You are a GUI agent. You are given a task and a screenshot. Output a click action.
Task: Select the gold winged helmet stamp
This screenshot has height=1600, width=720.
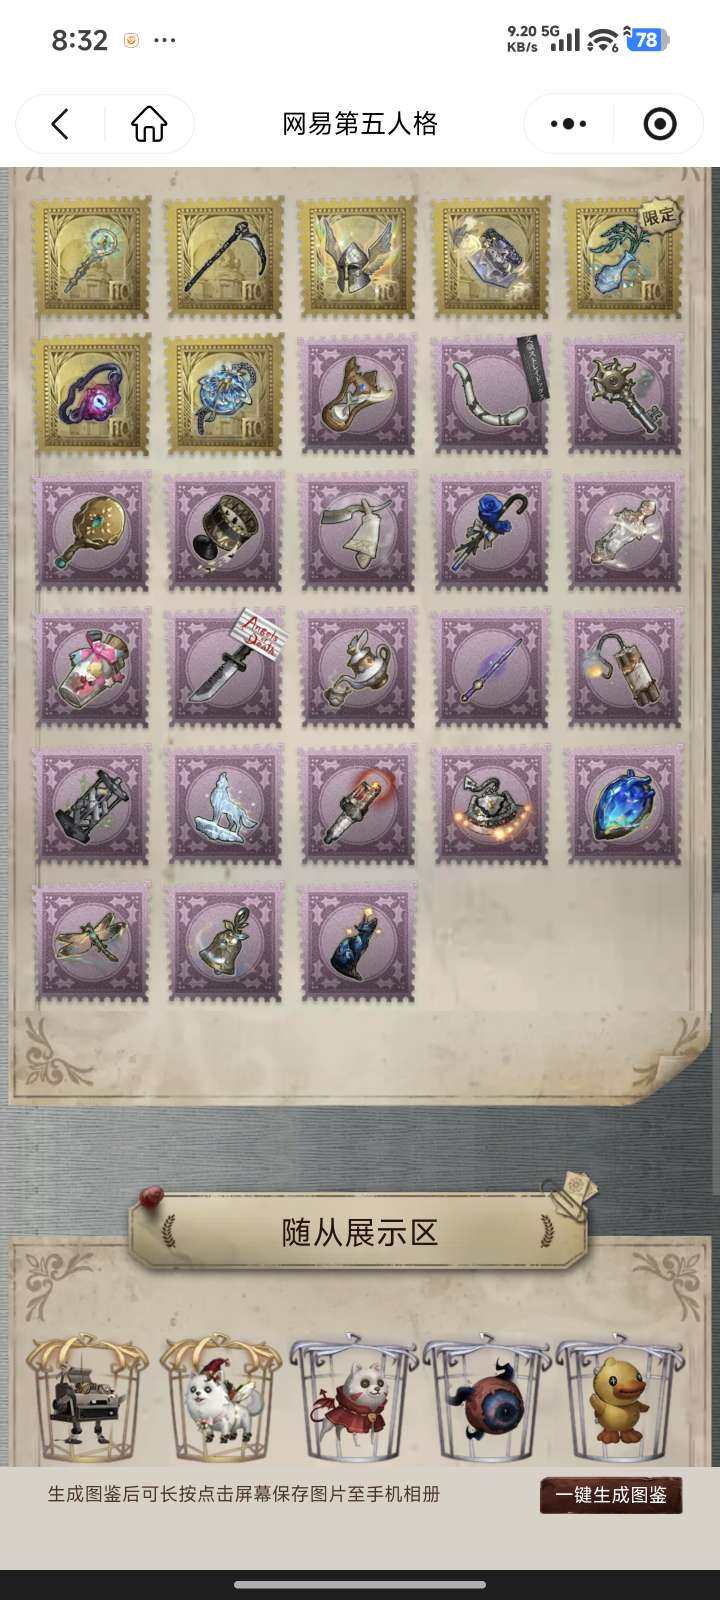(357, 257)
